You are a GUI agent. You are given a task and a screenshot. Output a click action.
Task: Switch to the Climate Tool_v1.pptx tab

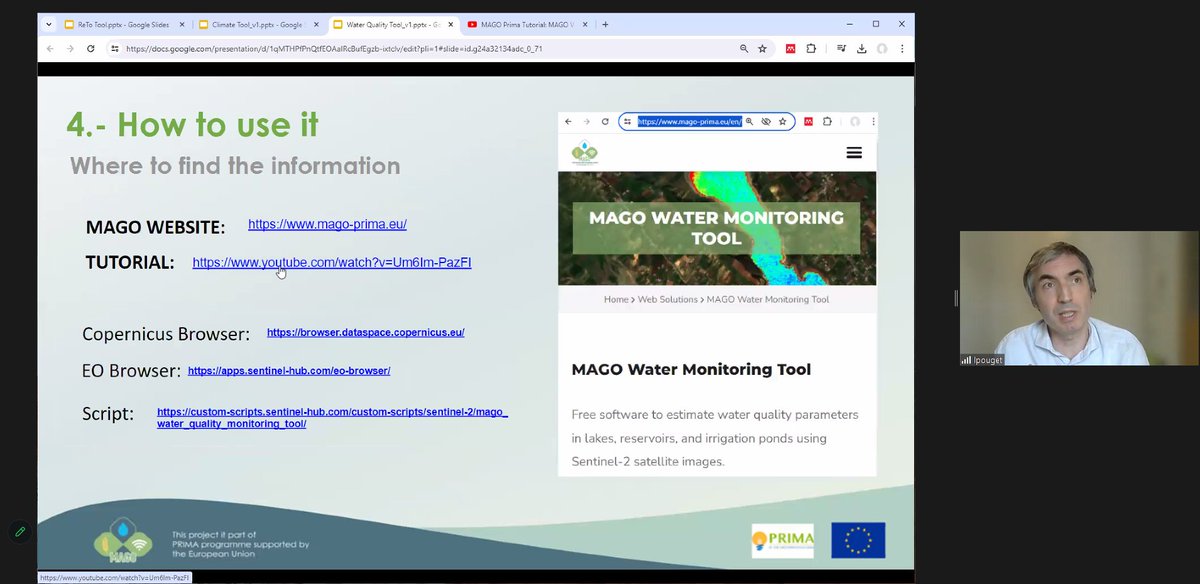tap(259, 24)
